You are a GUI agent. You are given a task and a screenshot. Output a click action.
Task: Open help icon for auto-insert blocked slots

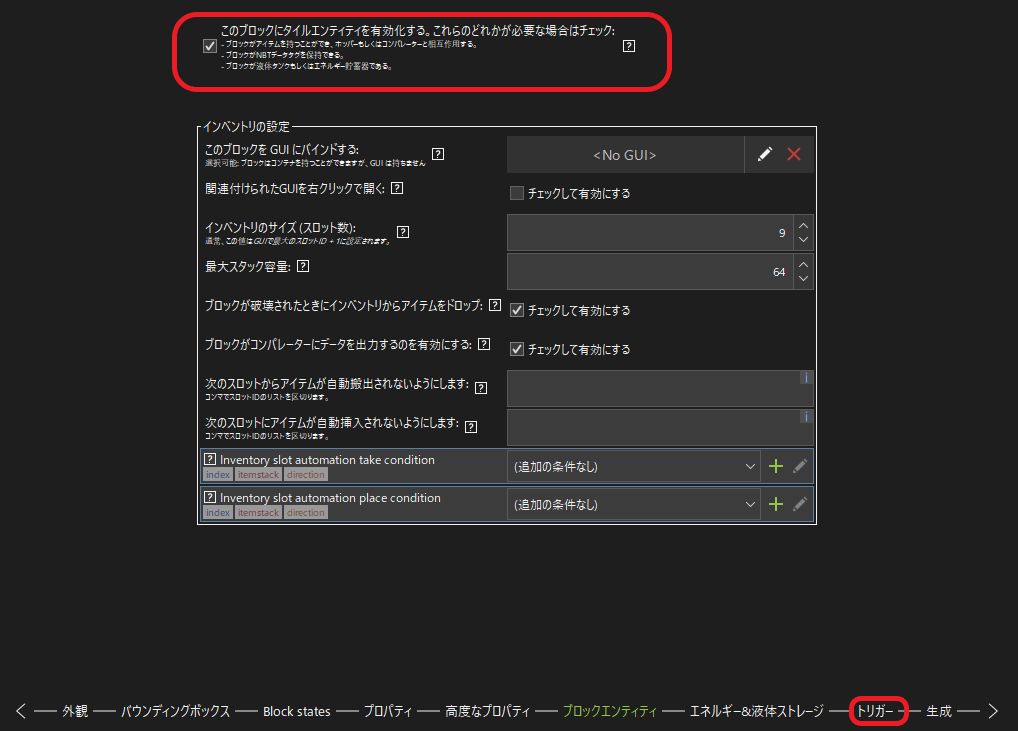471,427
